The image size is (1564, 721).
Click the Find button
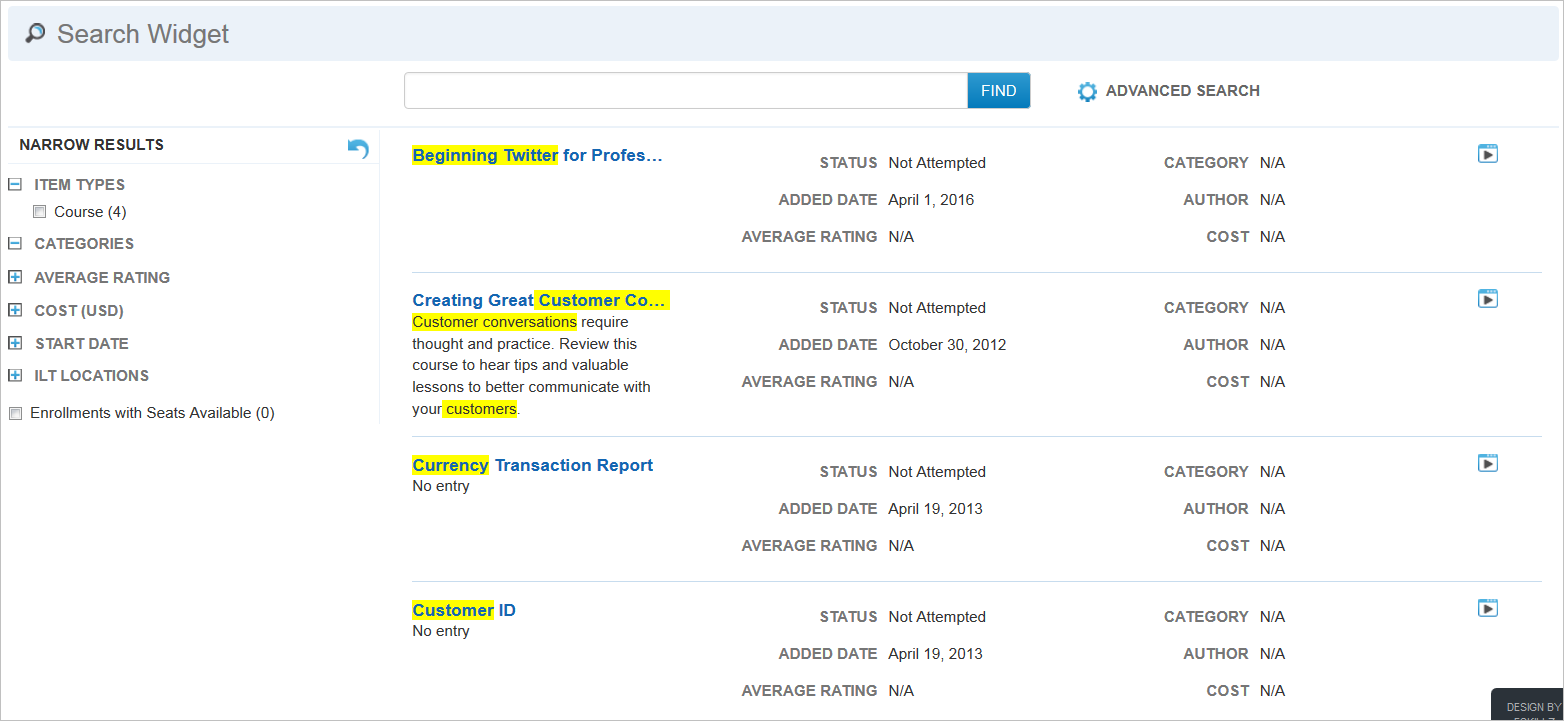[998, 91]
